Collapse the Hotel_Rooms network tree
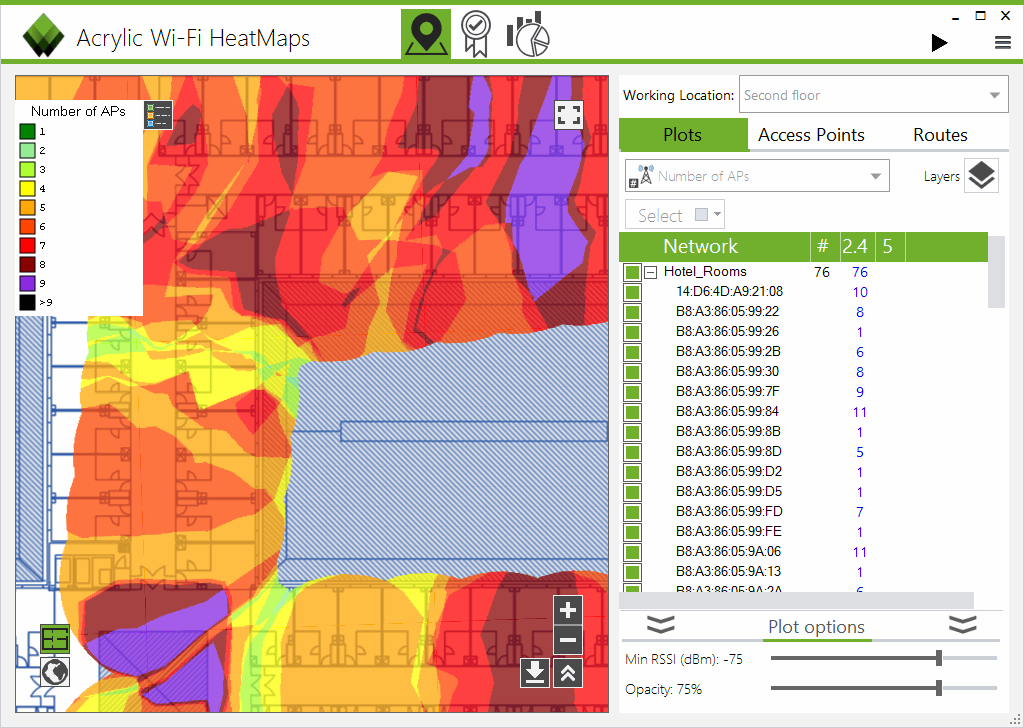Image resolution: width=1024 pixels, height=728 pixels. (650, 273)
